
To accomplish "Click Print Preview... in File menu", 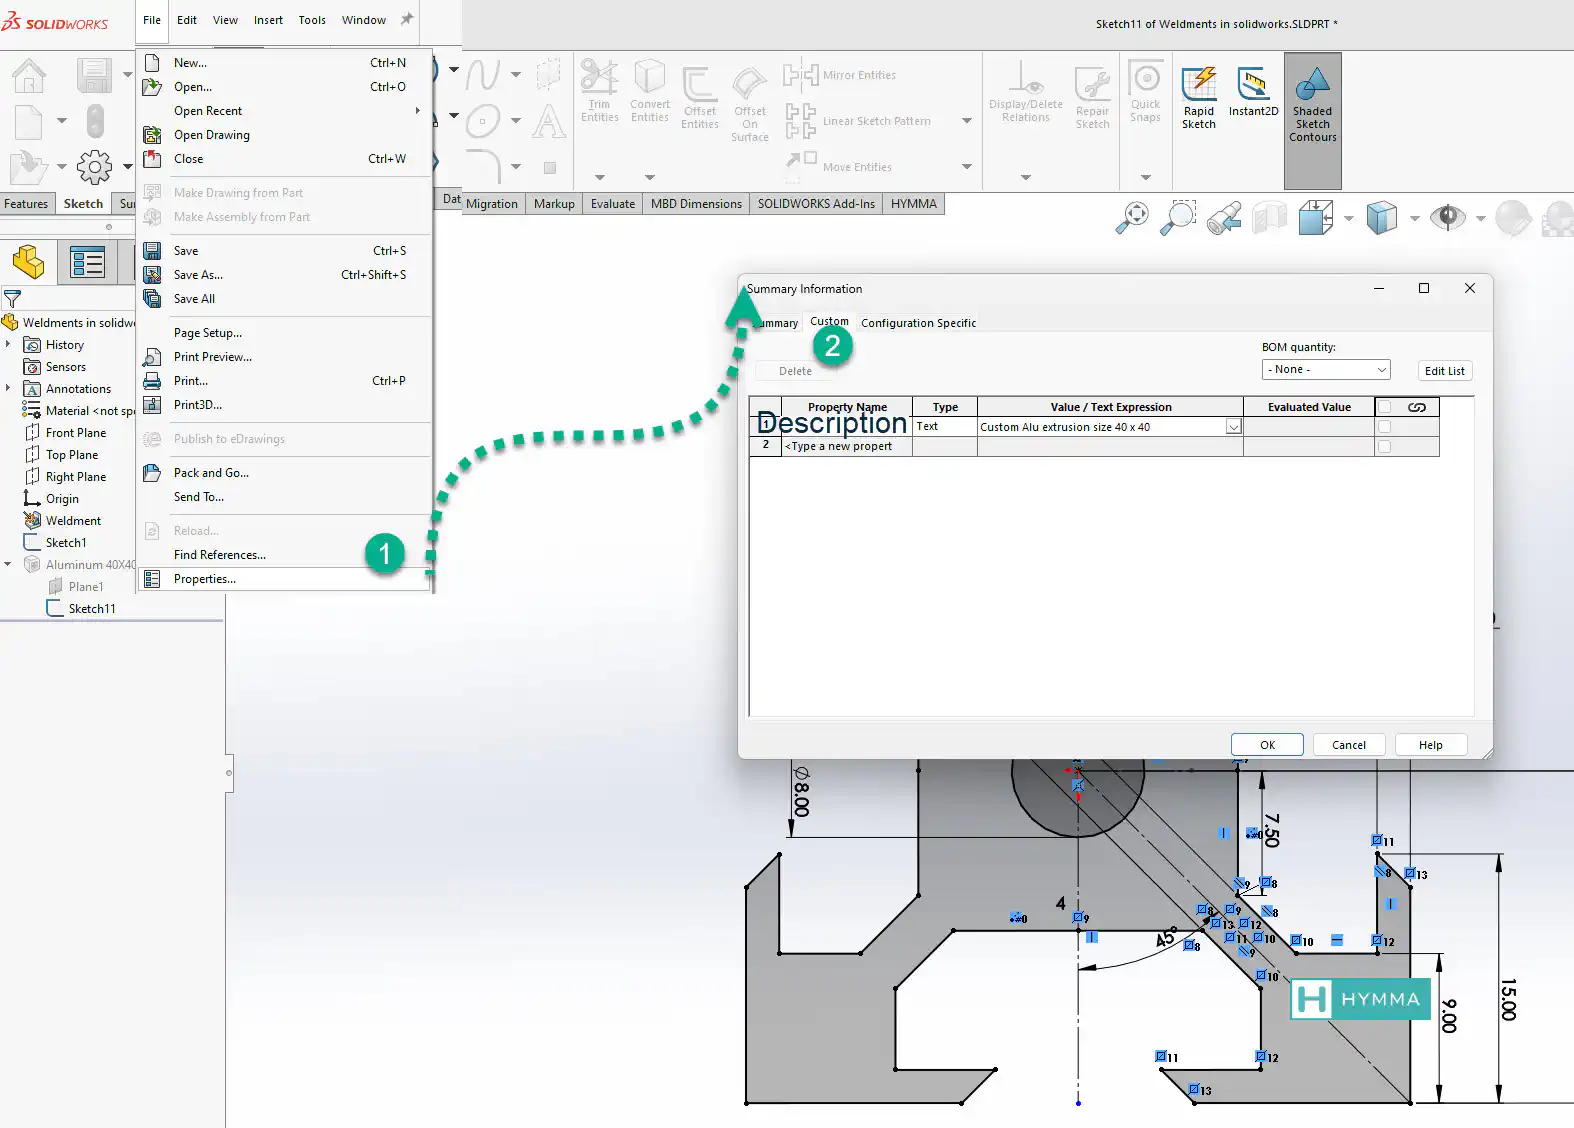I will [285, 357].
